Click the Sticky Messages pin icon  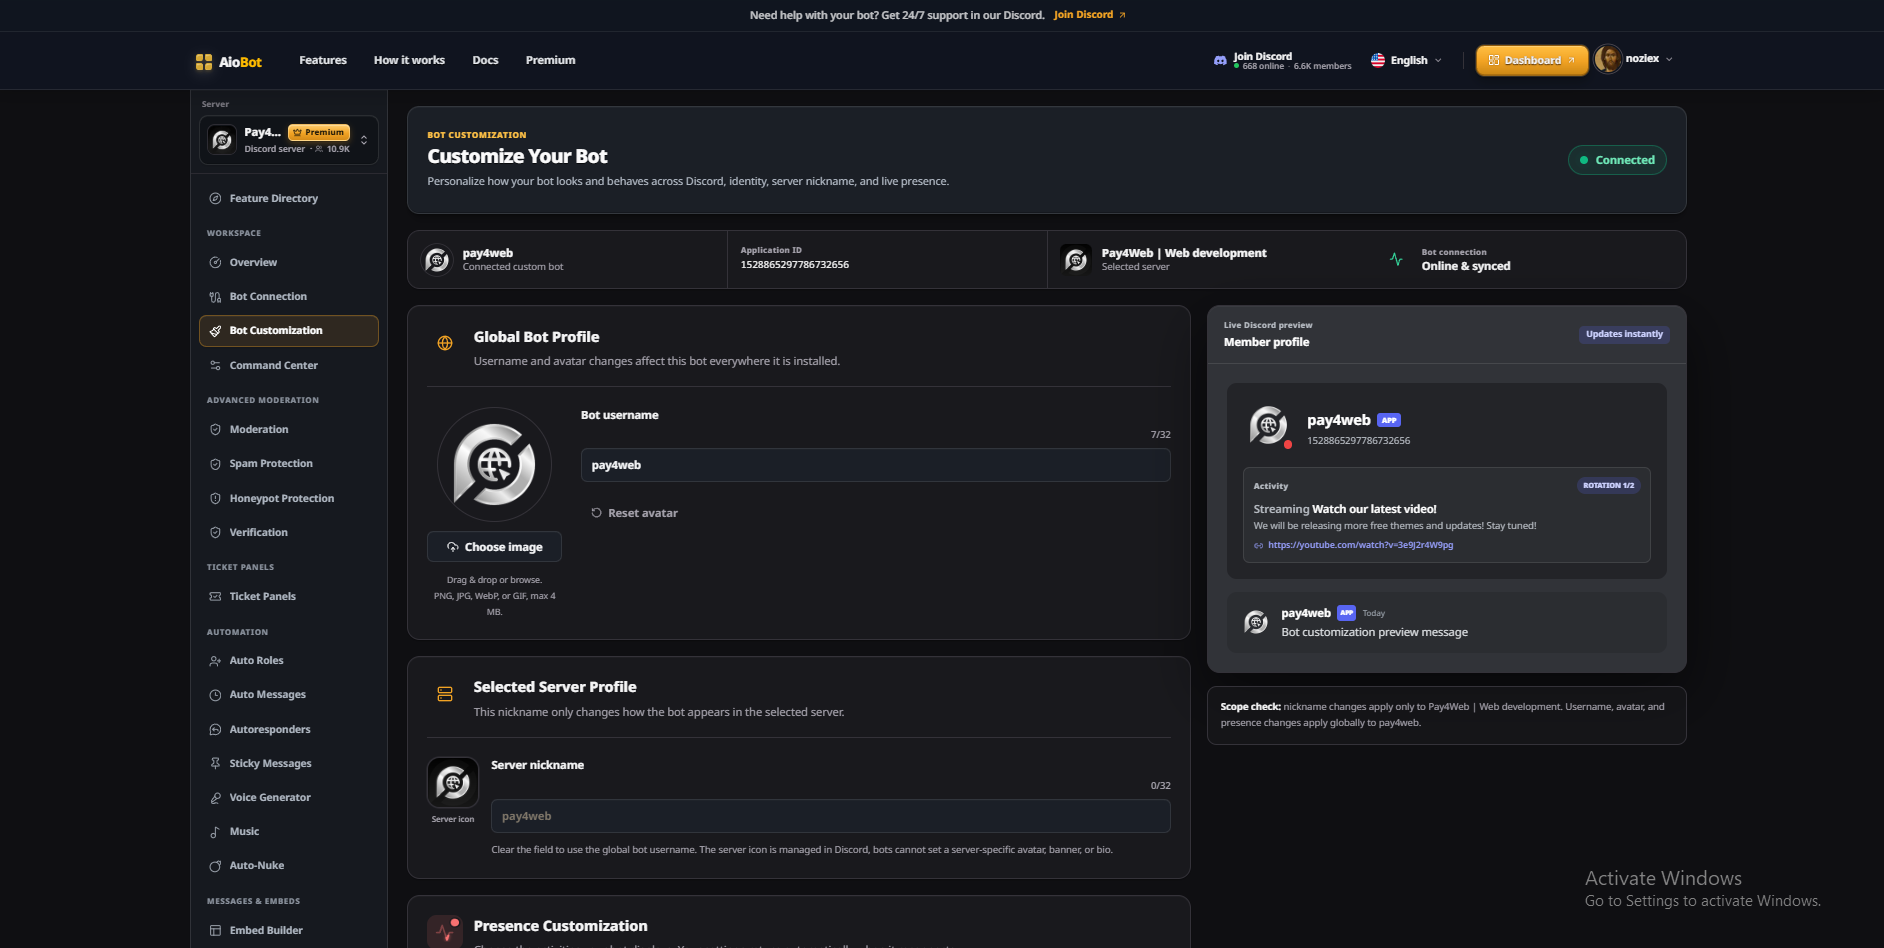[215, 764]
